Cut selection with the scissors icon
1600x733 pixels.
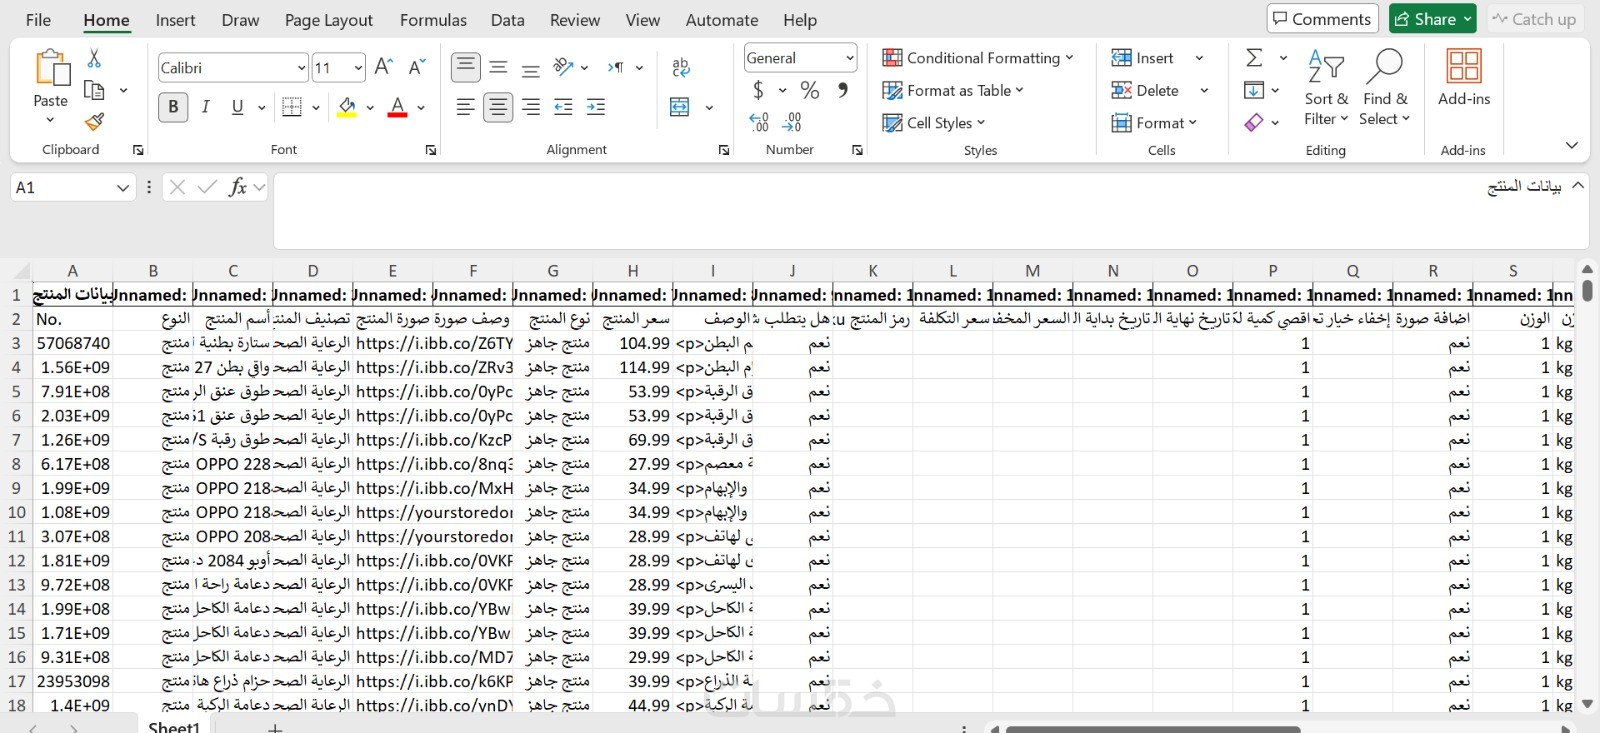pyautogui.click(x=94, y=59)
